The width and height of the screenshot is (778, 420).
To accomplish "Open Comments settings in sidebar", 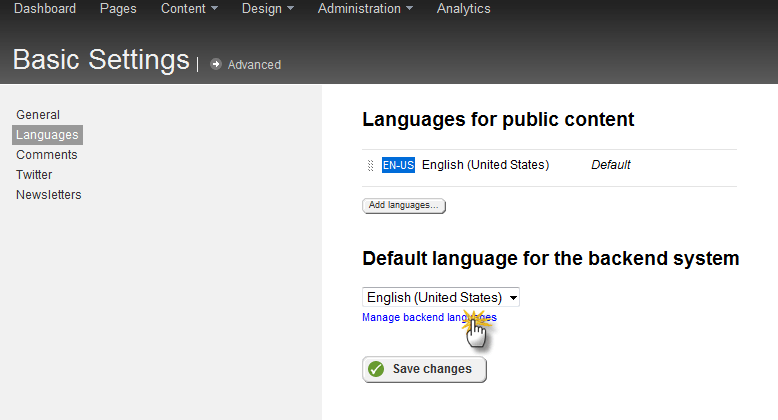I will pos(47,154).
